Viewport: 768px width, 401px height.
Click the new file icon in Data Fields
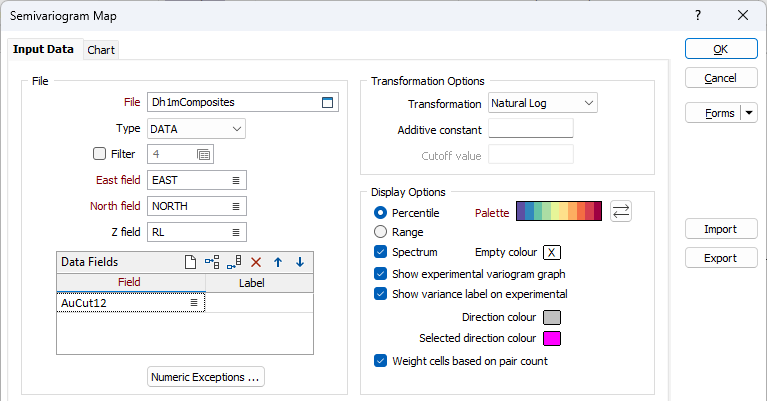pos(190,262)
